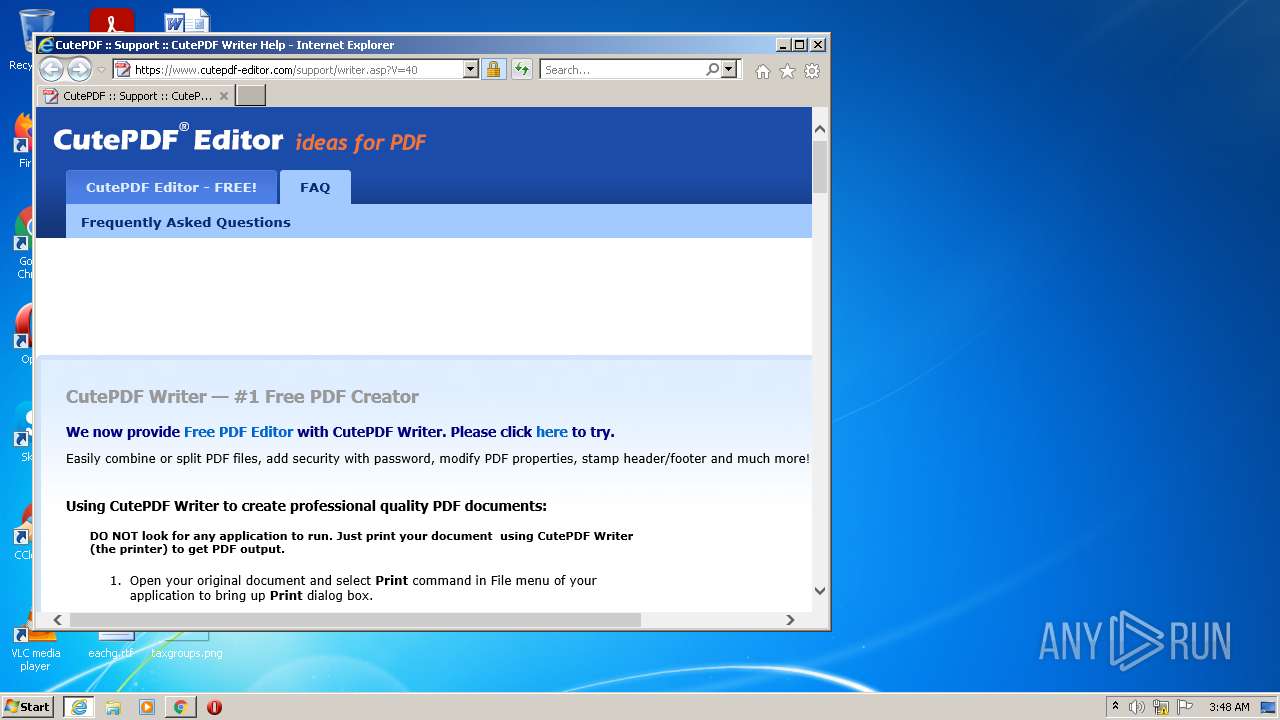Open Windows Explorer from the taskbar
Screen dimensions: 1280x720
[x=113, y=707]
